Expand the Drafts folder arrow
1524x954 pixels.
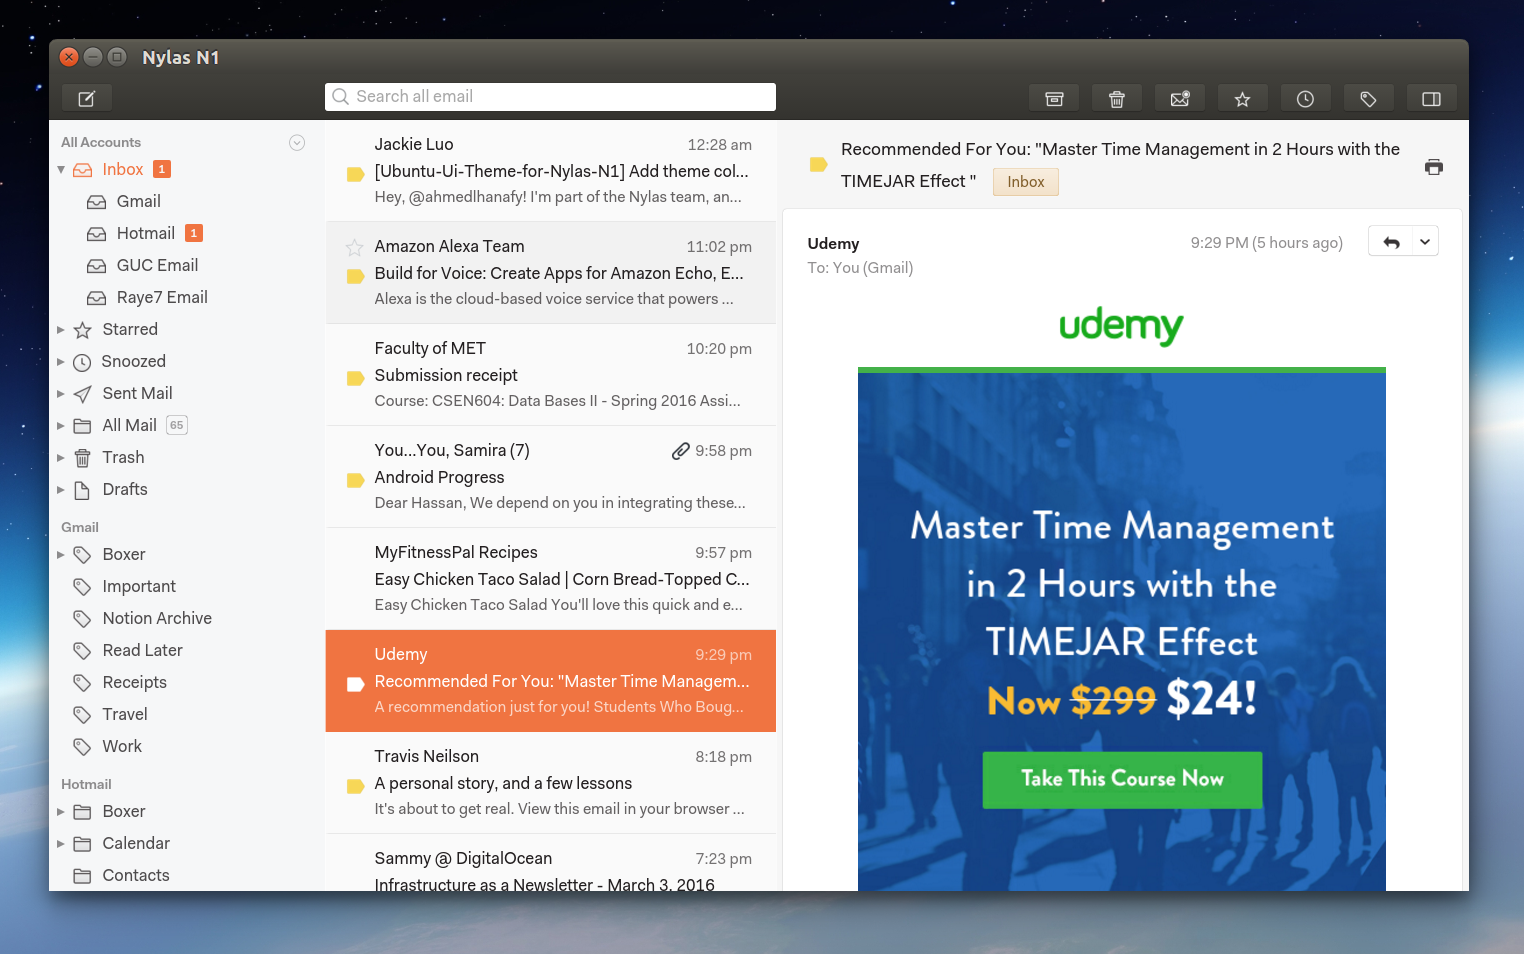click(x=61, y=490)
